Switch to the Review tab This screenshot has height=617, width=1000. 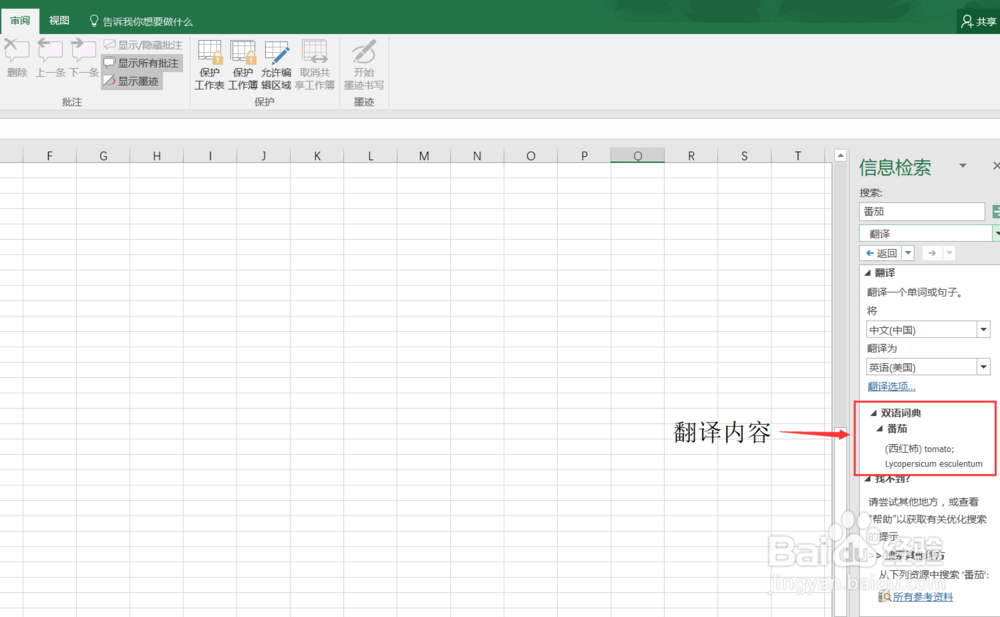tap(20, 20)
